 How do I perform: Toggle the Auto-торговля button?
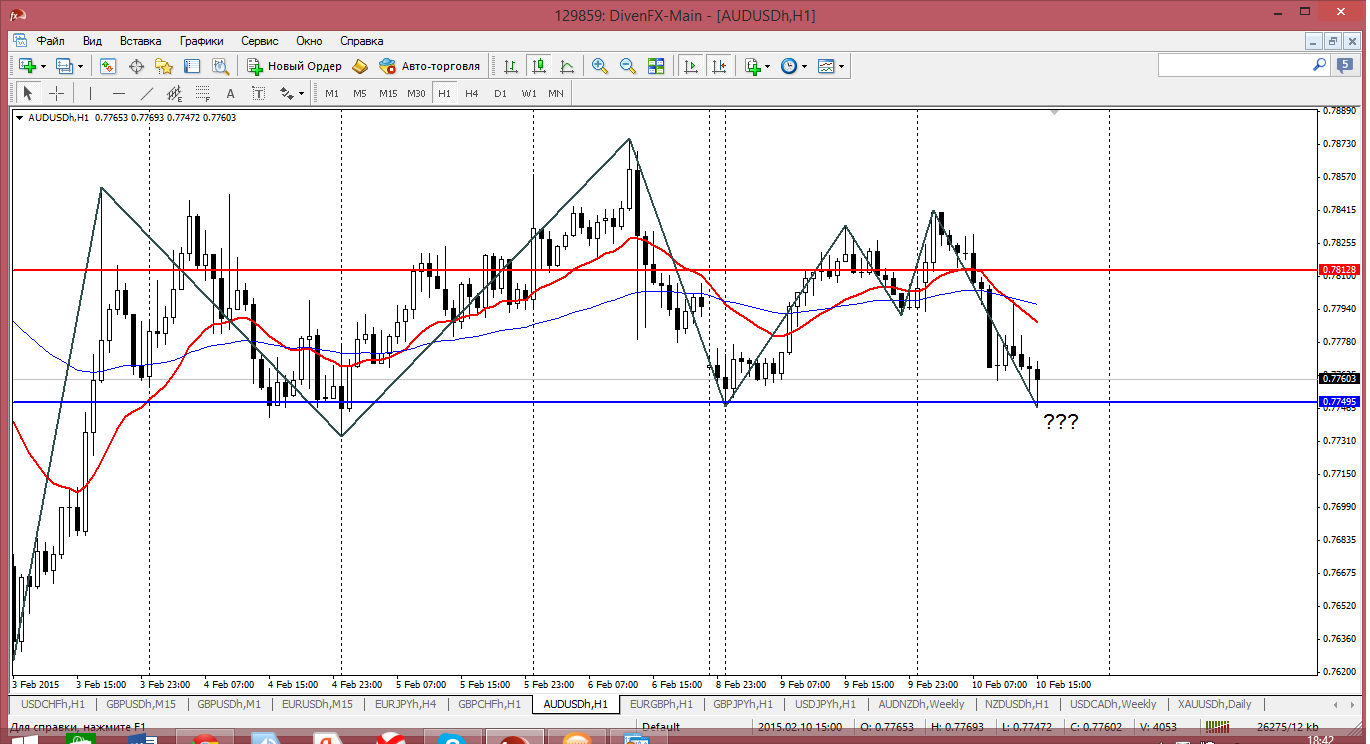coord(431,66)
